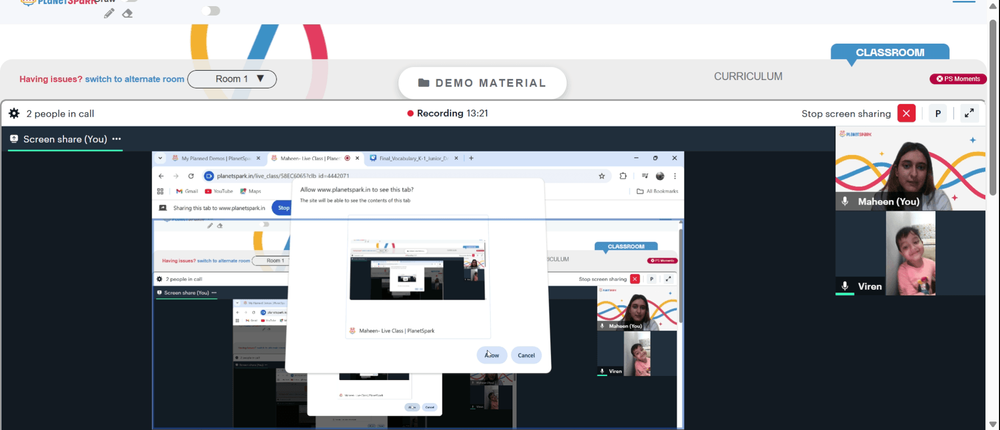Switch to the My Planned Demos browser tab
Image resolution: width=1000 pixels, height=430 pixels.
click(214, 158)
